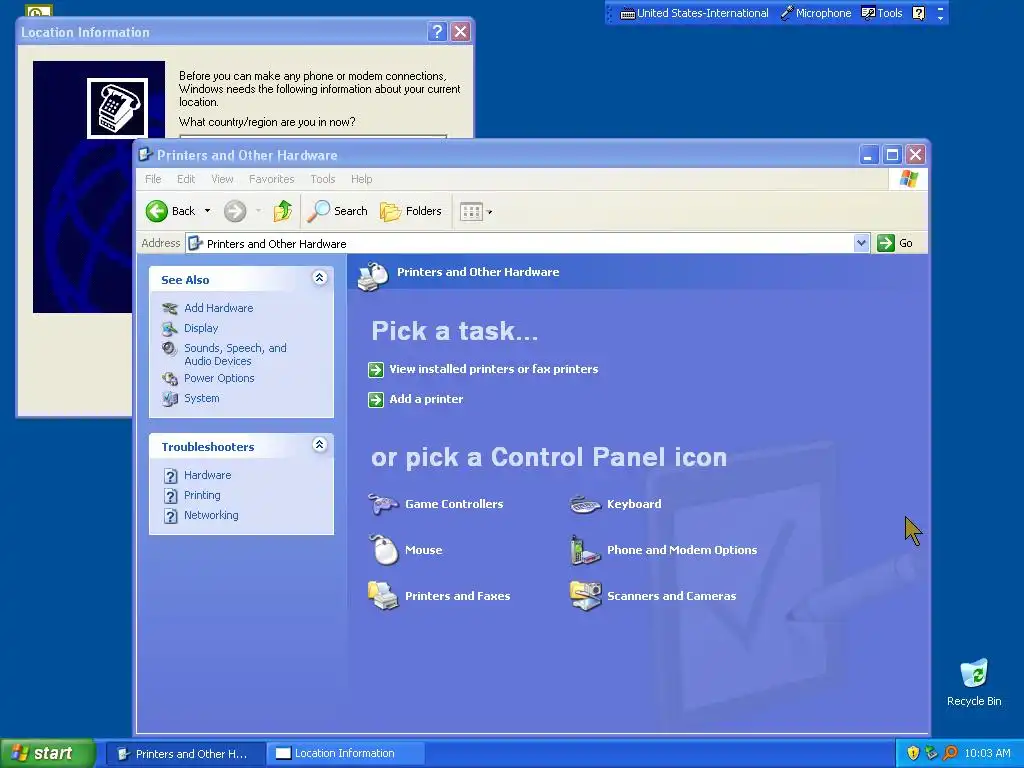The width and height of the screenshot is (1024, 768).
Task: Switch to Printers and Other Hardware taskbar button
Action: click(185, 754)
